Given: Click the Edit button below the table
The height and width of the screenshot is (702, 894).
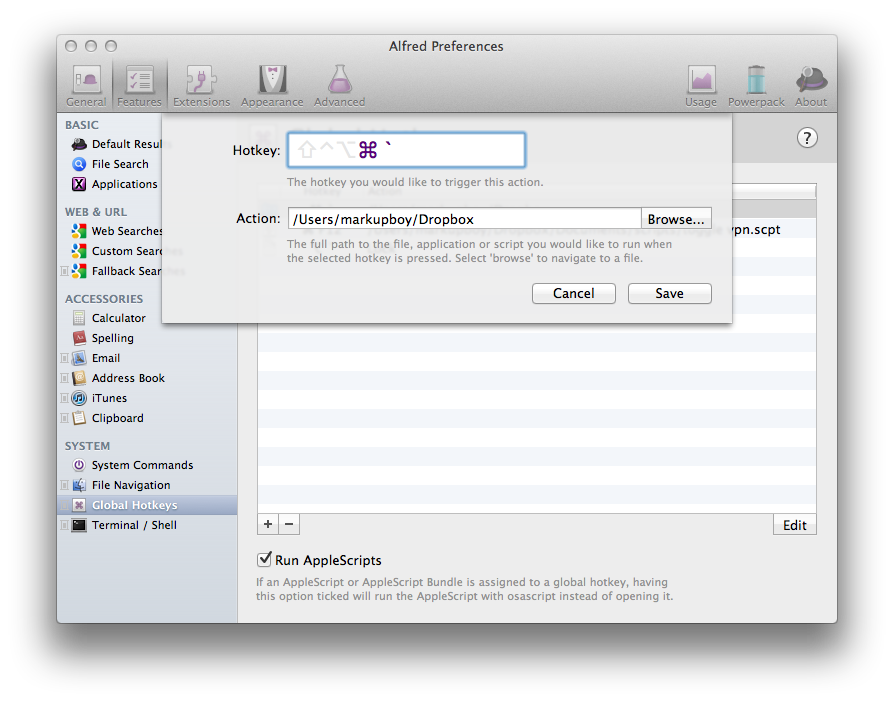Looking at the screenshot, I should pyautogui.click(x=795, y=525).
